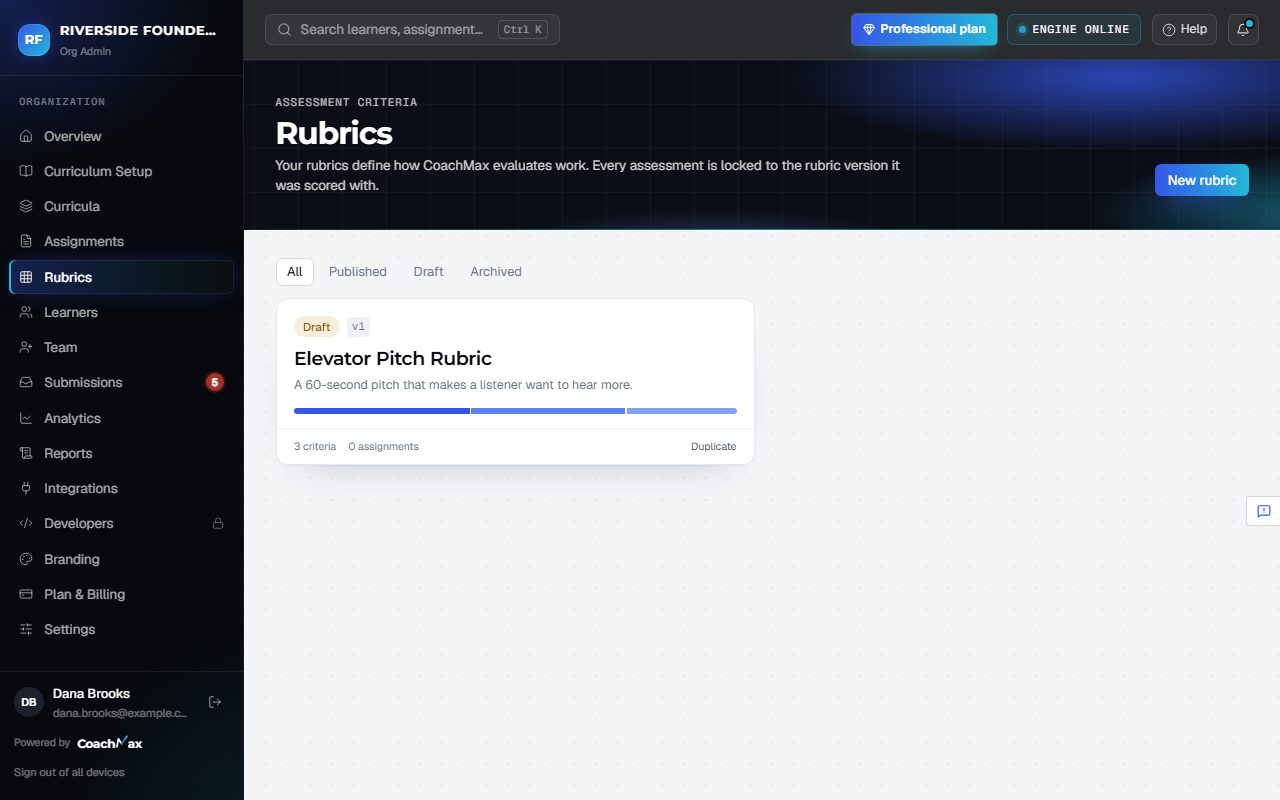Click the Settings sliders icon

(26, 629)
